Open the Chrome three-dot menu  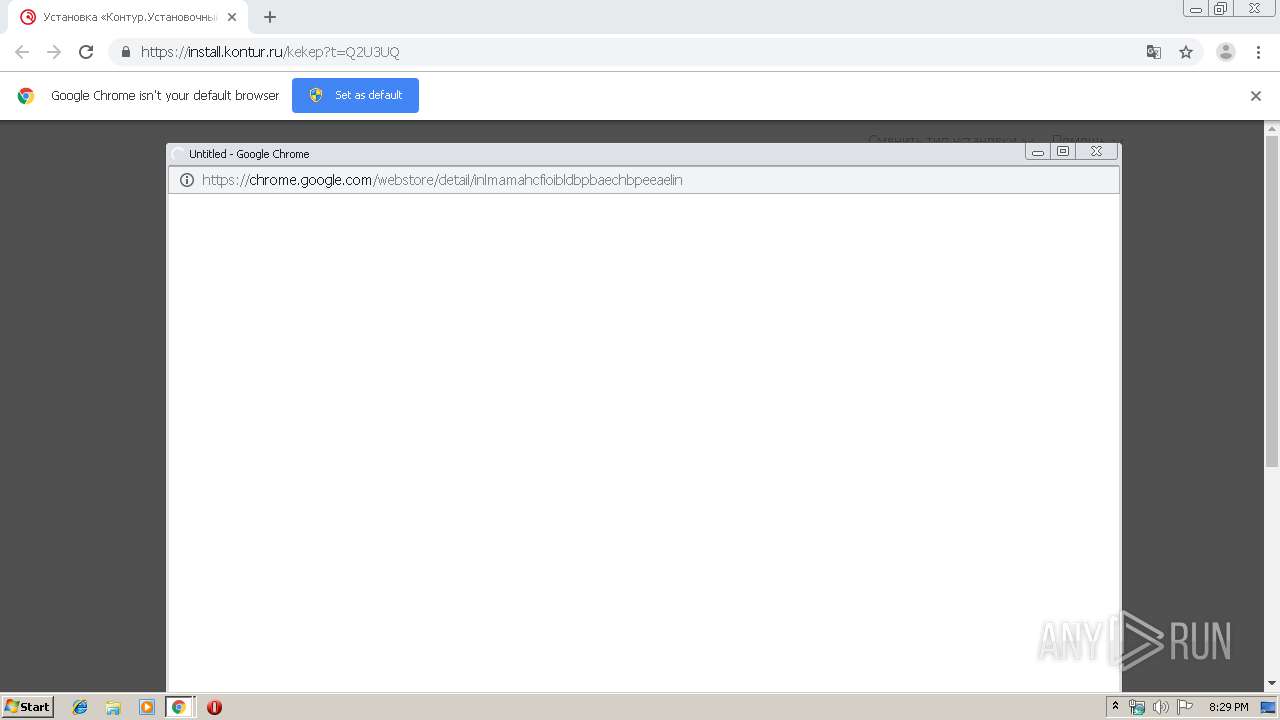point(1257,52)
